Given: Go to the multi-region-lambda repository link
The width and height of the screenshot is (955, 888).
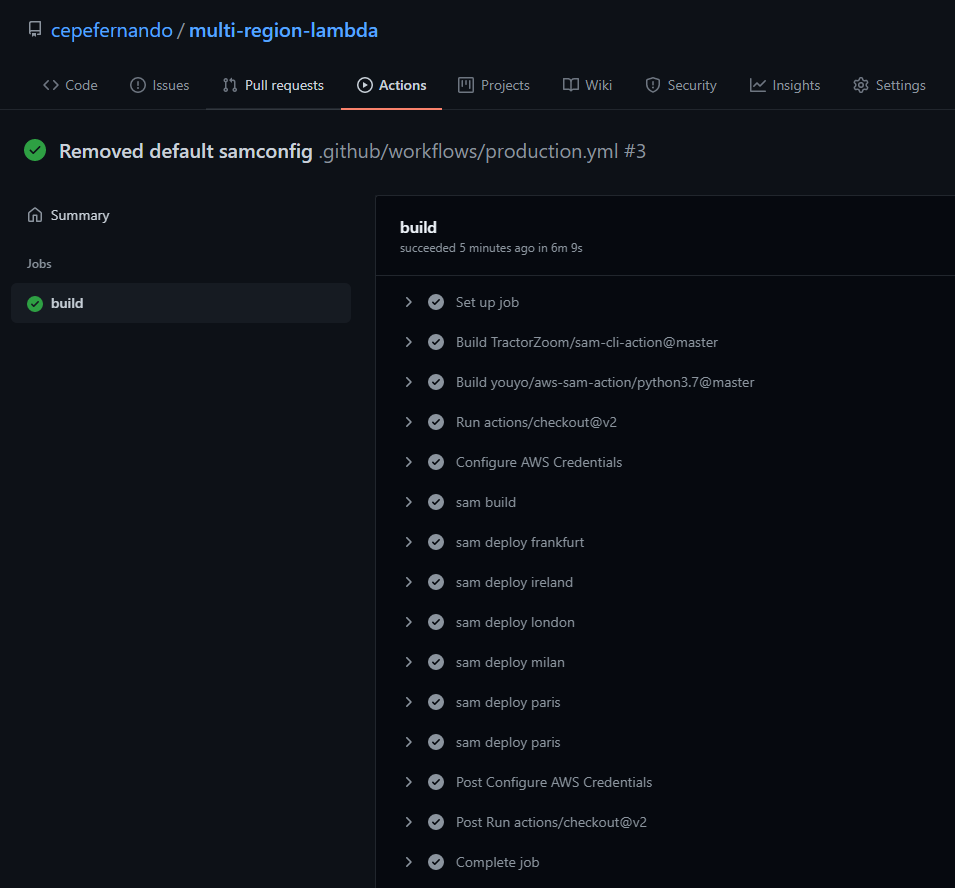Looking at the screenshot, I should tap(283, 30).
